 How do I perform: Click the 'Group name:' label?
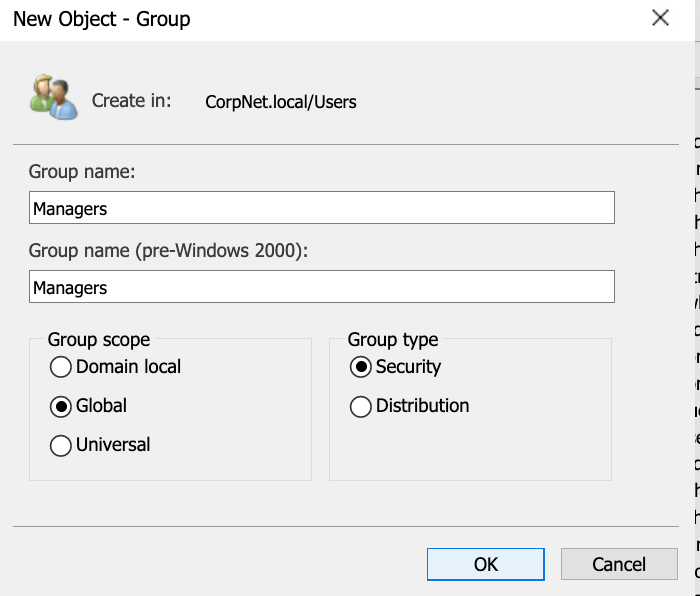(82, 172)
